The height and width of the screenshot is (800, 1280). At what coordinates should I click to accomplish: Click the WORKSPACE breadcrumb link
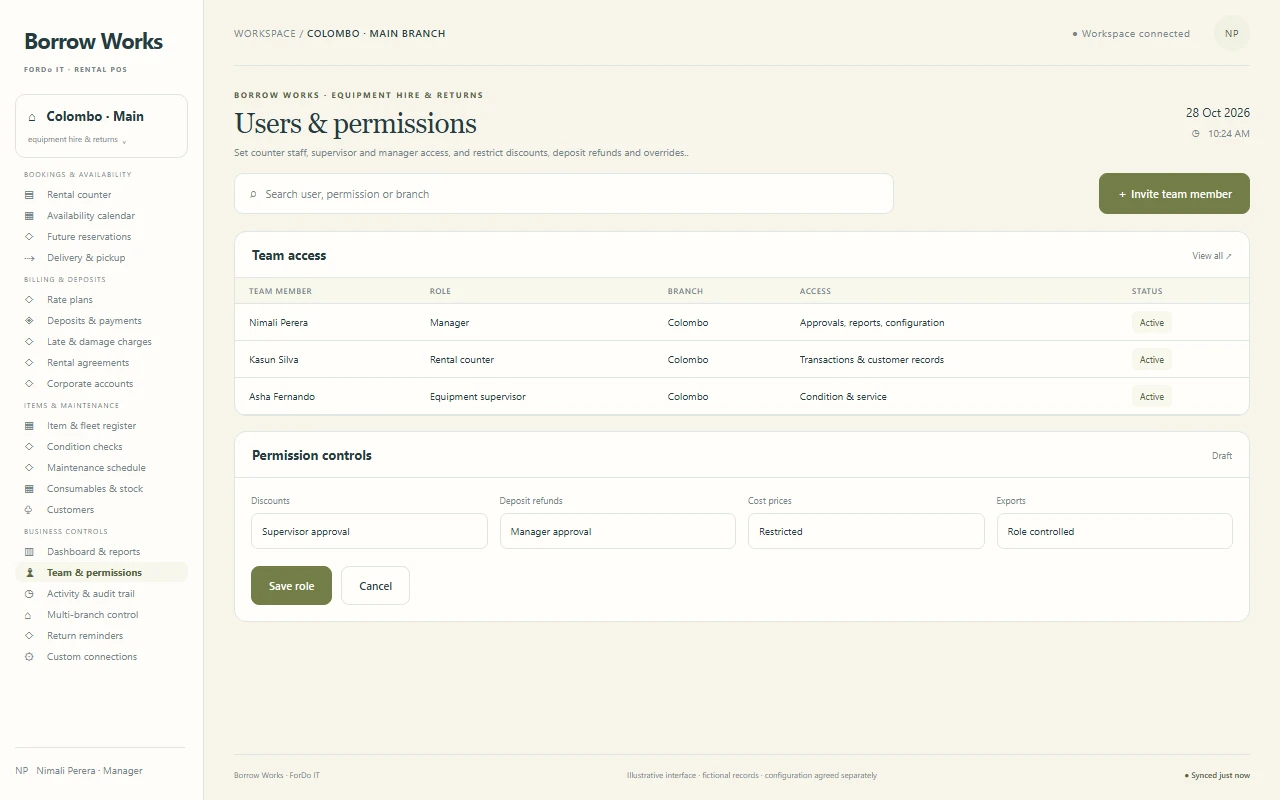pos(265,33)
